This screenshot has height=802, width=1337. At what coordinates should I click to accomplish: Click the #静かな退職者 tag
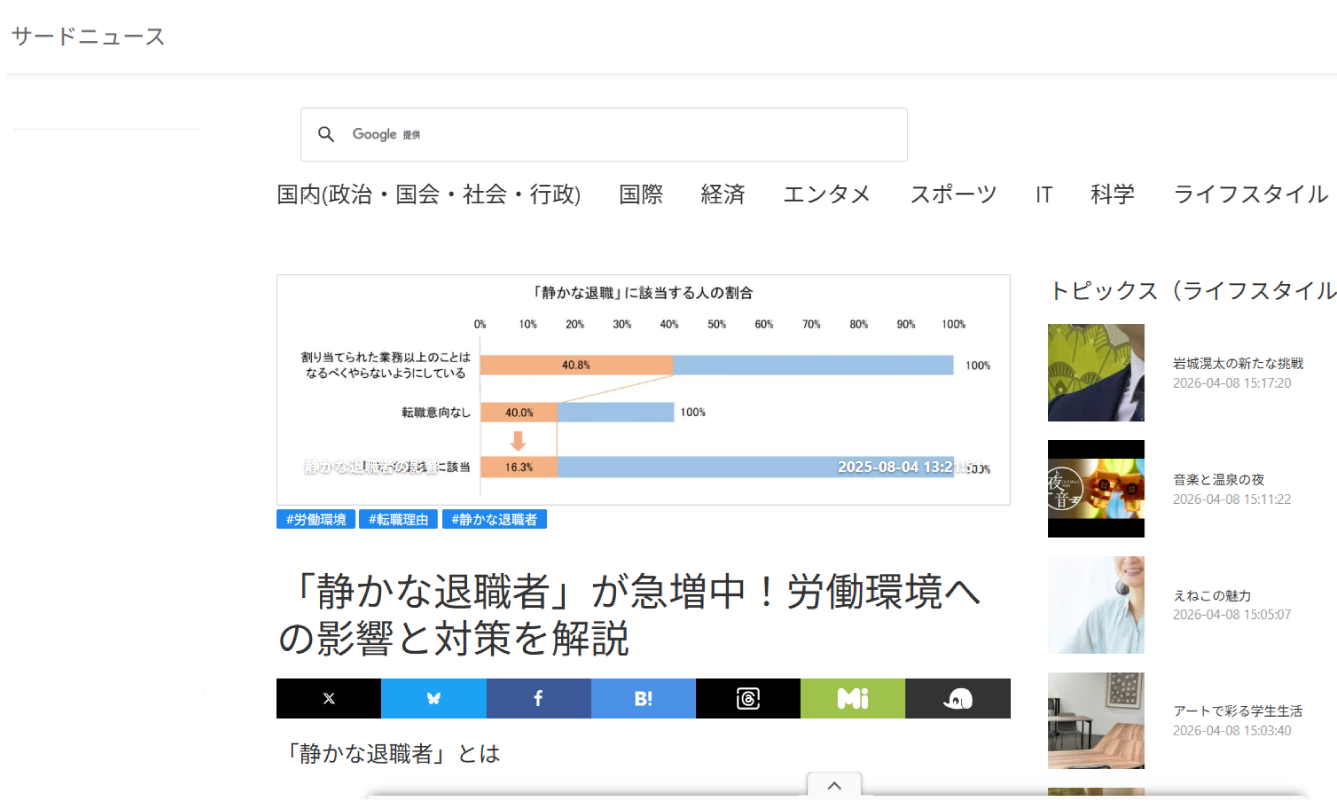494,520
